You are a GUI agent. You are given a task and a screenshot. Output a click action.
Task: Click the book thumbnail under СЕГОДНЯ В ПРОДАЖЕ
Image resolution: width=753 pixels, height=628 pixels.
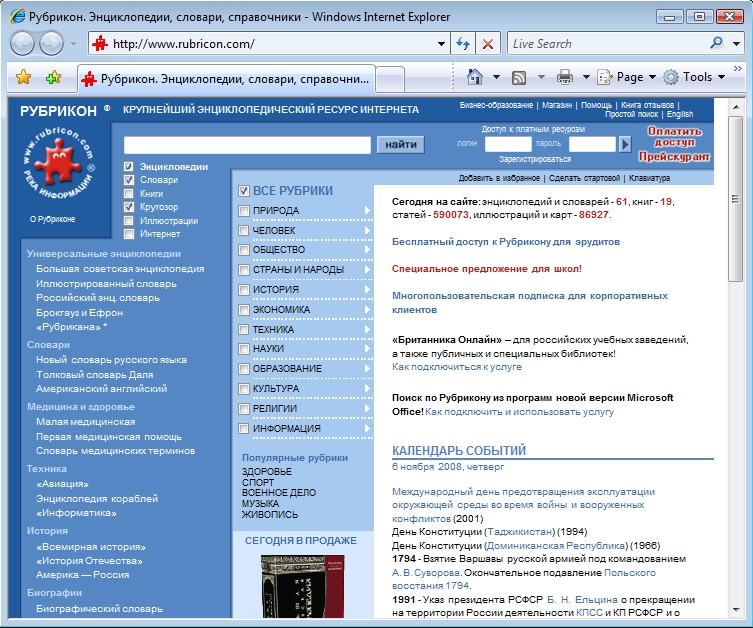[x=303, y=586]
